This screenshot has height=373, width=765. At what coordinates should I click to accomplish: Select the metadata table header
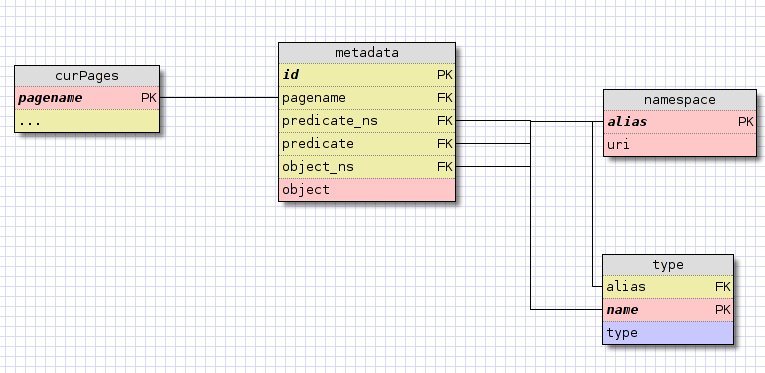pos(367,53)
